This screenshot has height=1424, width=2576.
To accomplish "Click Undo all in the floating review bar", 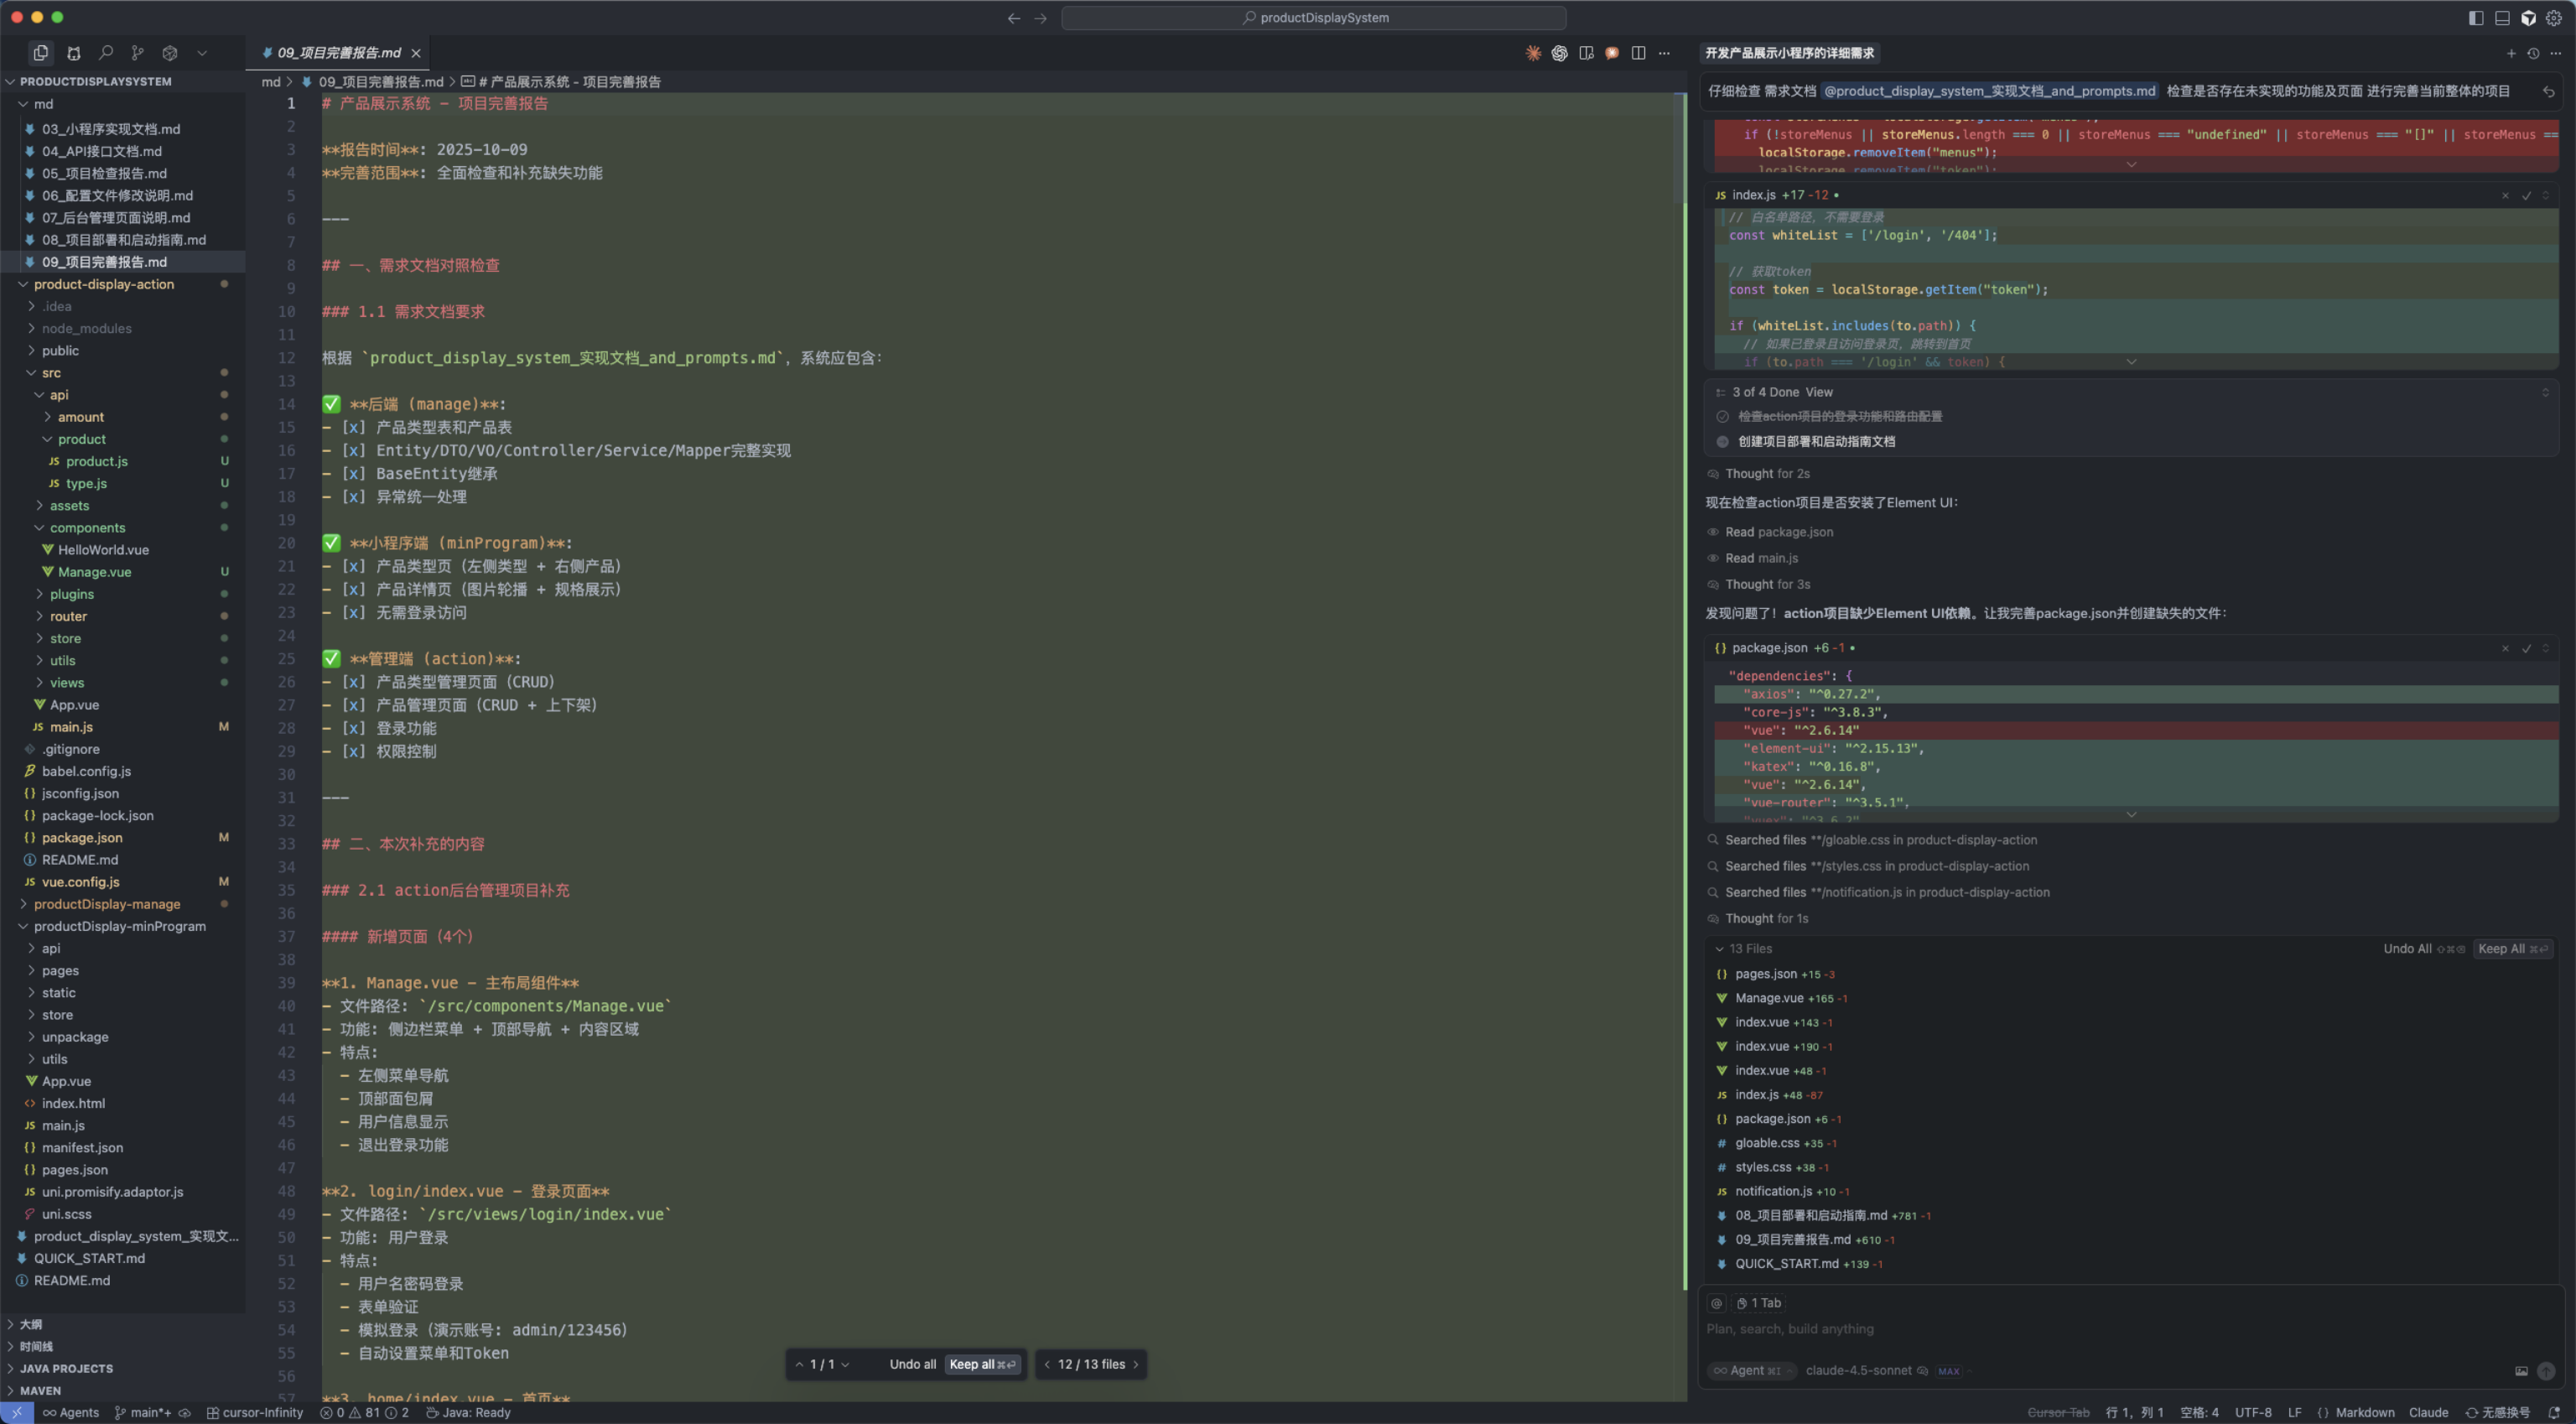I will [912, 1364].
